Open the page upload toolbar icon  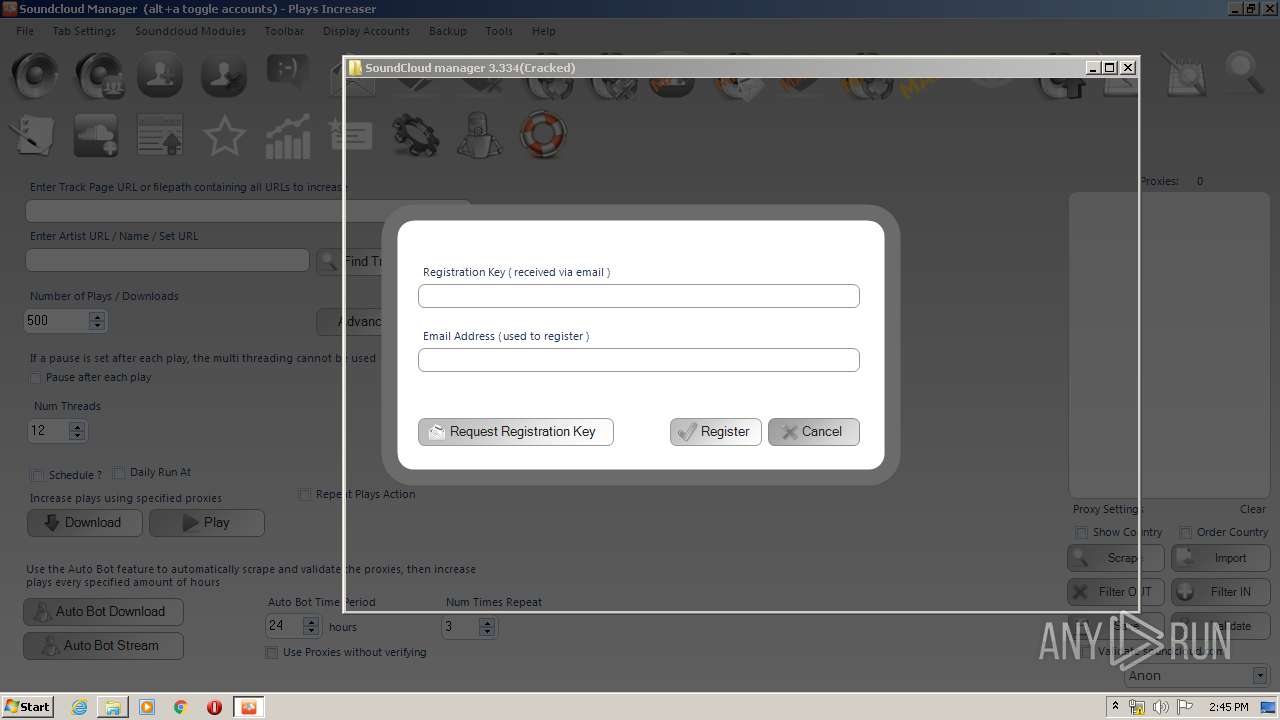pos(160,136)
